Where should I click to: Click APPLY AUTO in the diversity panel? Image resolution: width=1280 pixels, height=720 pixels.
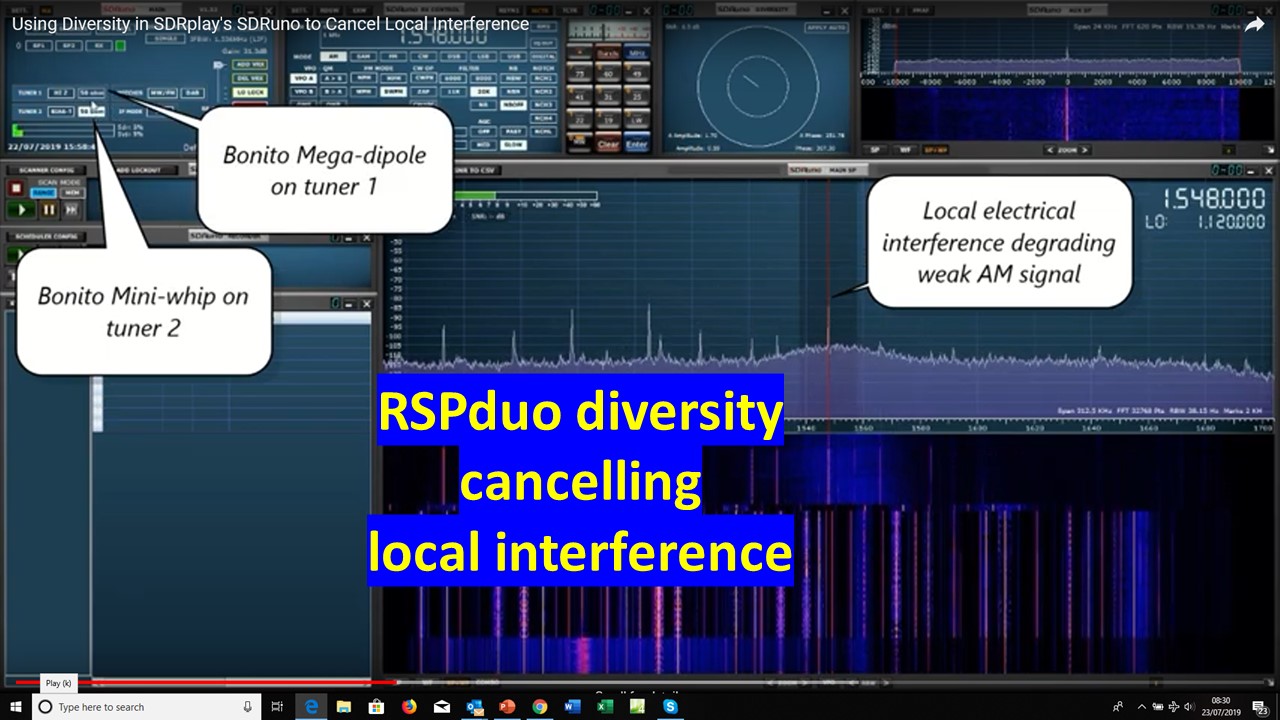pyautogui.click(x=827, y=27)
